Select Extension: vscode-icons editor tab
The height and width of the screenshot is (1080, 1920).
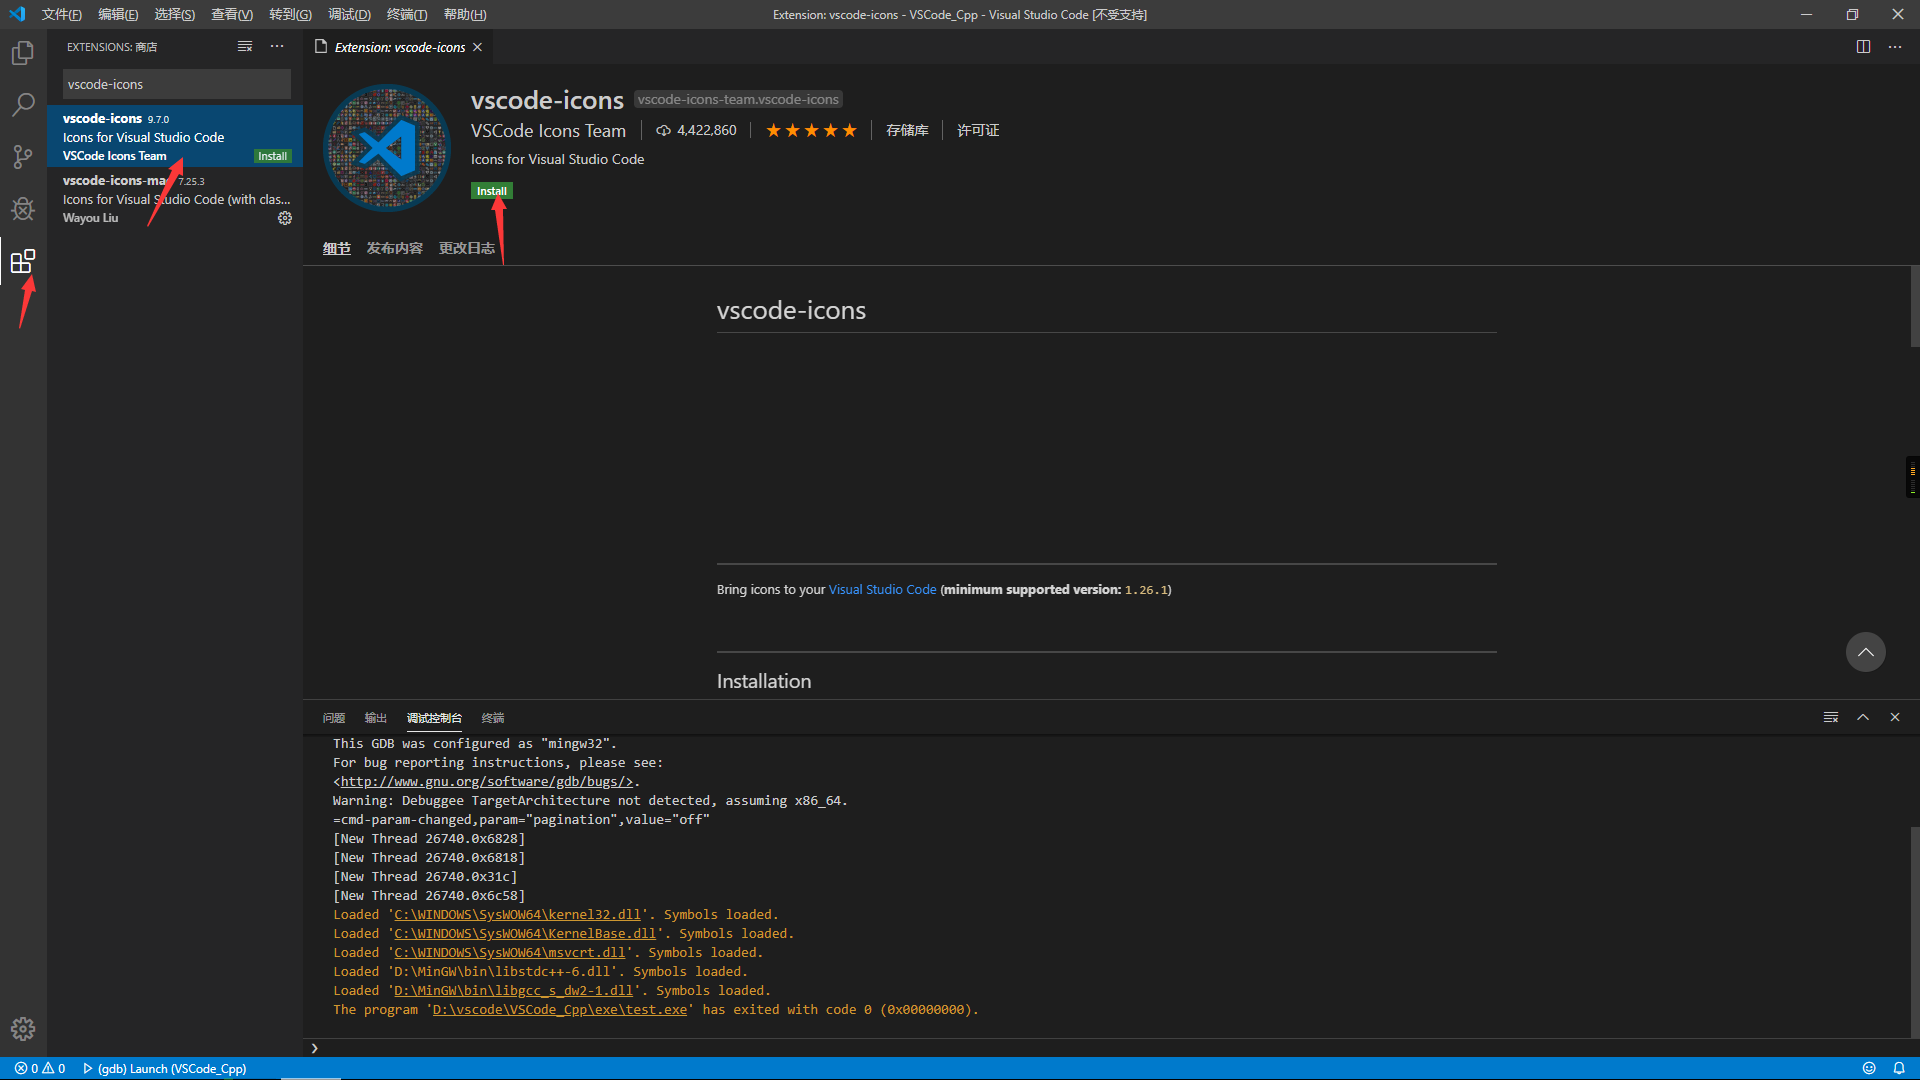(x=399, y=47)
